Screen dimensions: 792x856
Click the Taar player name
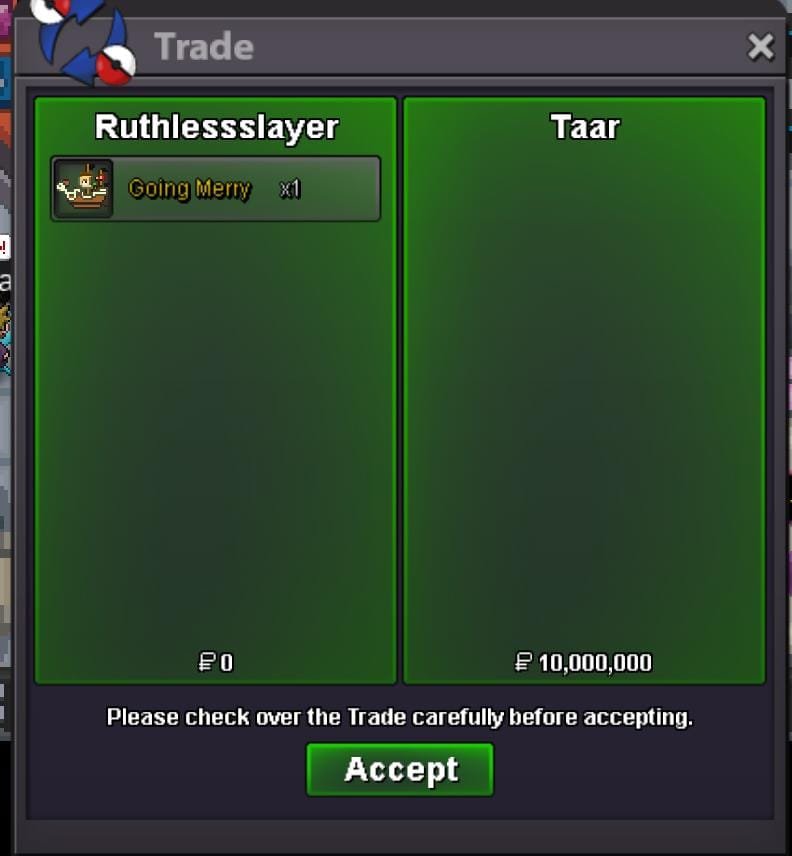tap(585, 127)
